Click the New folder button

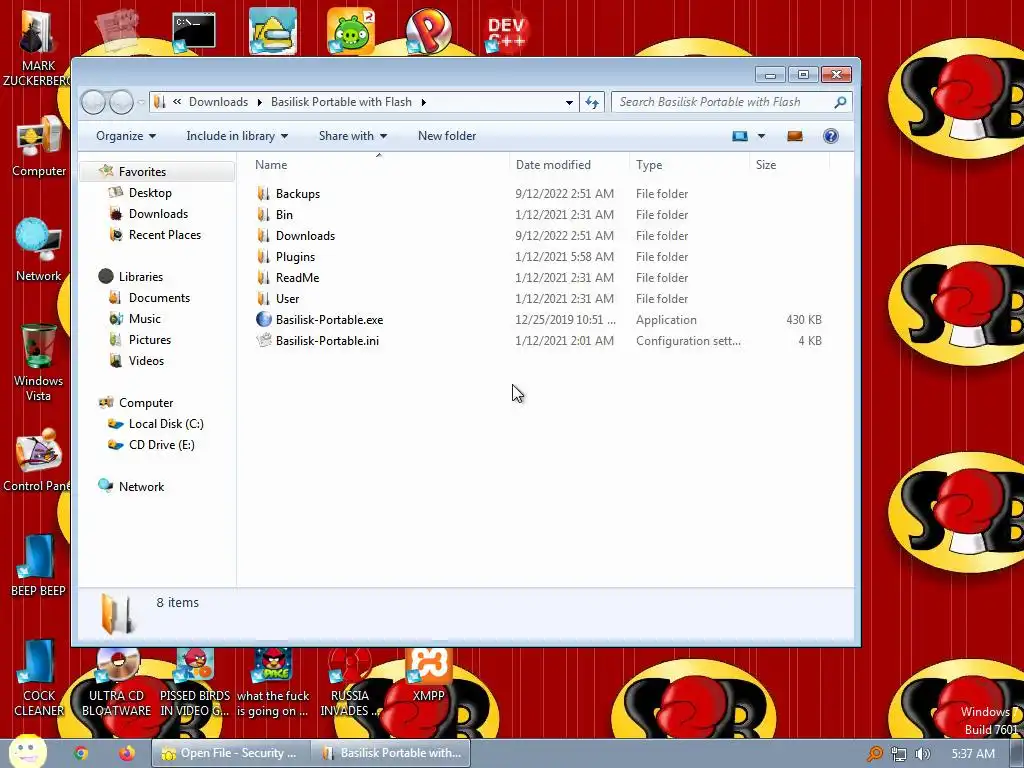447,136
